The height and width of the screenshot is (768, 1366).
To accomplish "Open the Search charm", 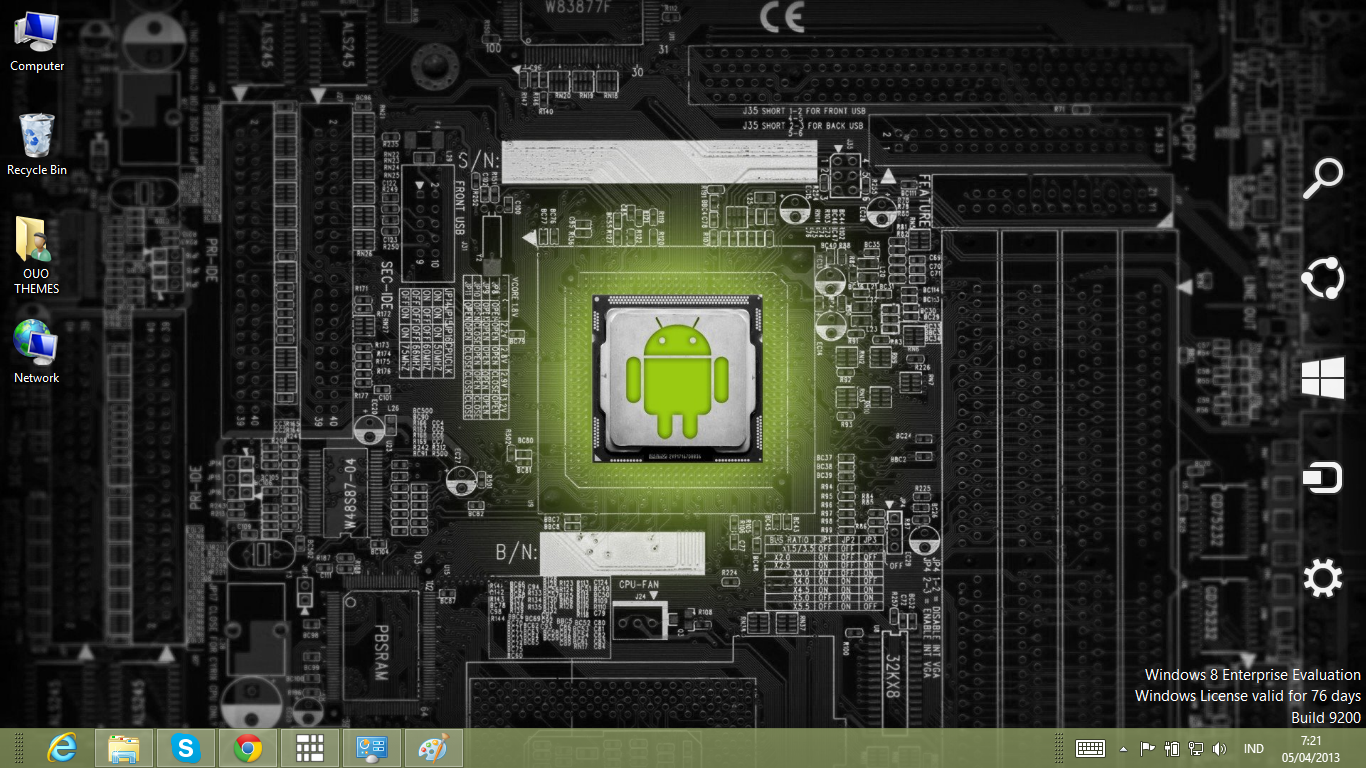I will 1323,178.
